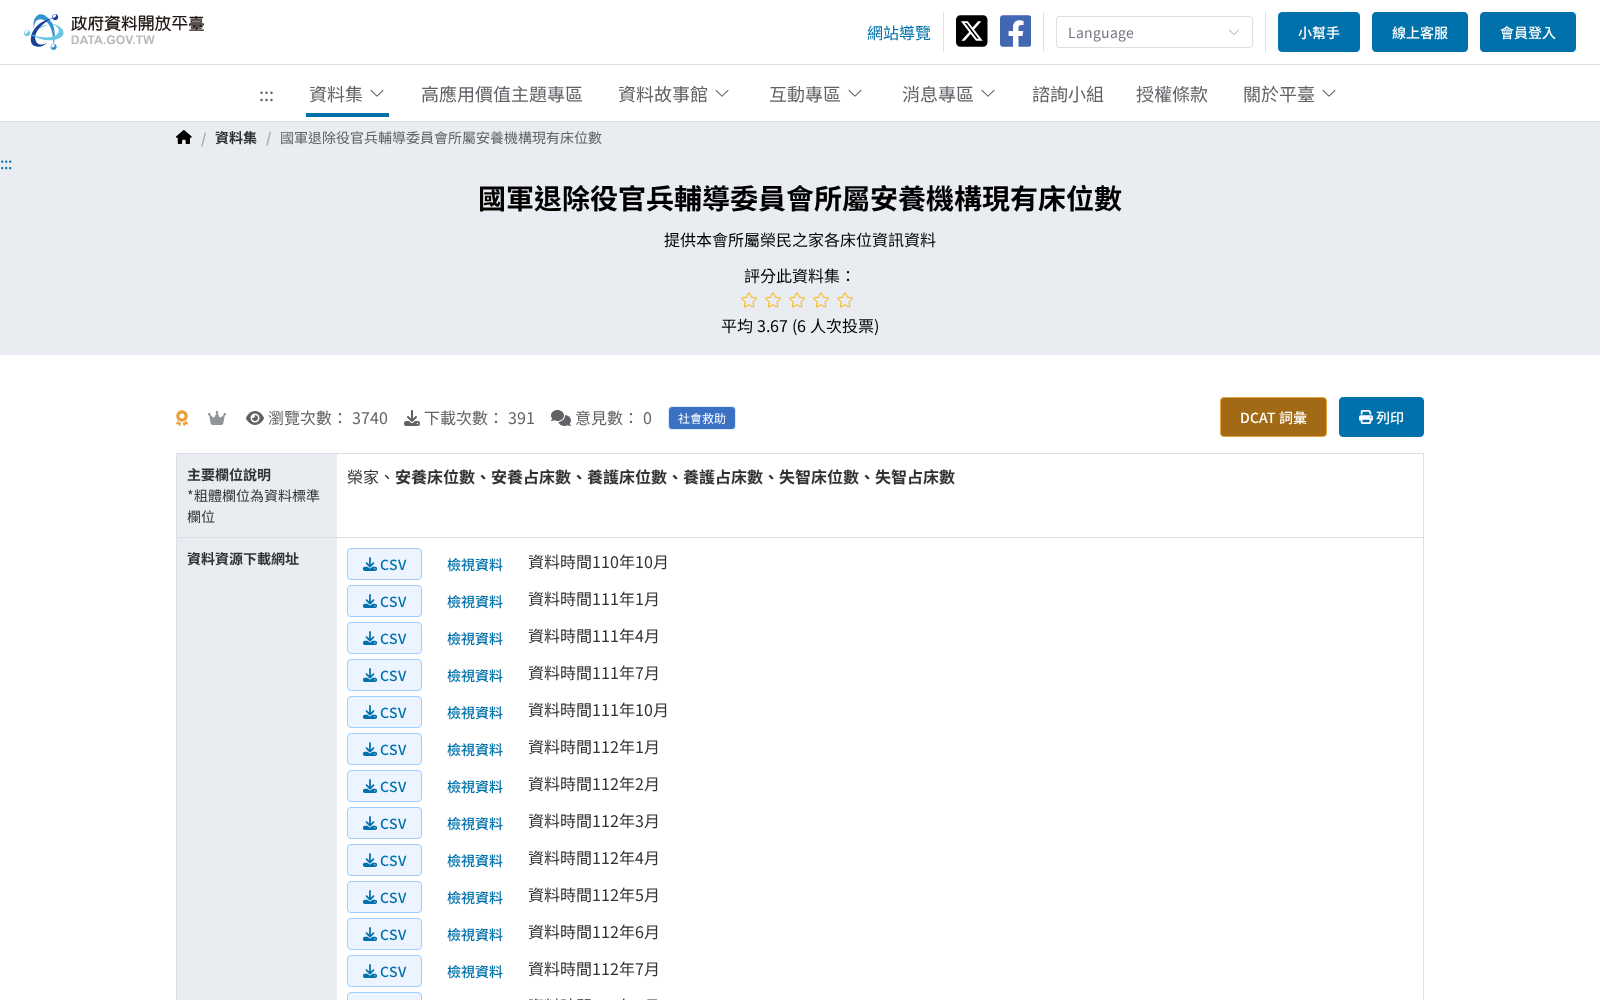
Task: Download CSV for 111年7月 data
Action: 384,675
